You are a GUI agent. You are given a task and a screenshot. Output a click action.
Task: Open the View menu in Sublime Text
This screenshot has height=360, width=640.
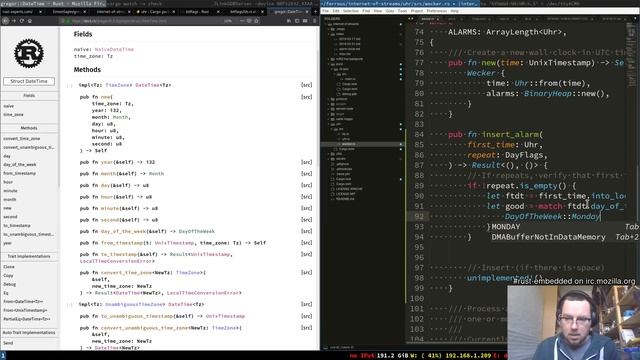378,11
